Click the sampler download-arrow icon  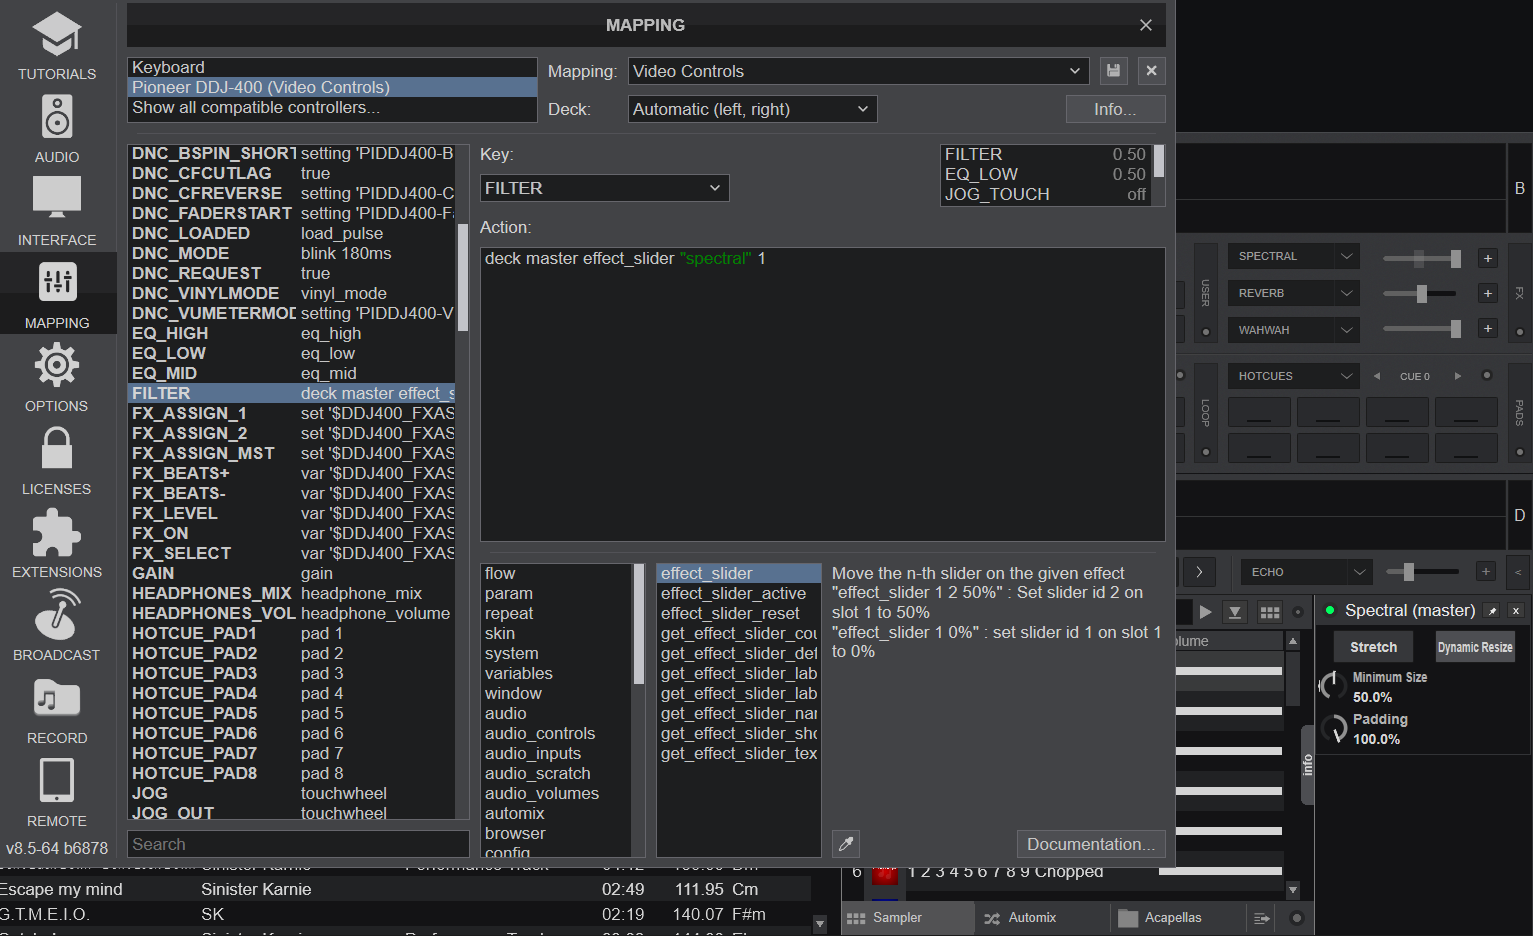(1235, 612)
